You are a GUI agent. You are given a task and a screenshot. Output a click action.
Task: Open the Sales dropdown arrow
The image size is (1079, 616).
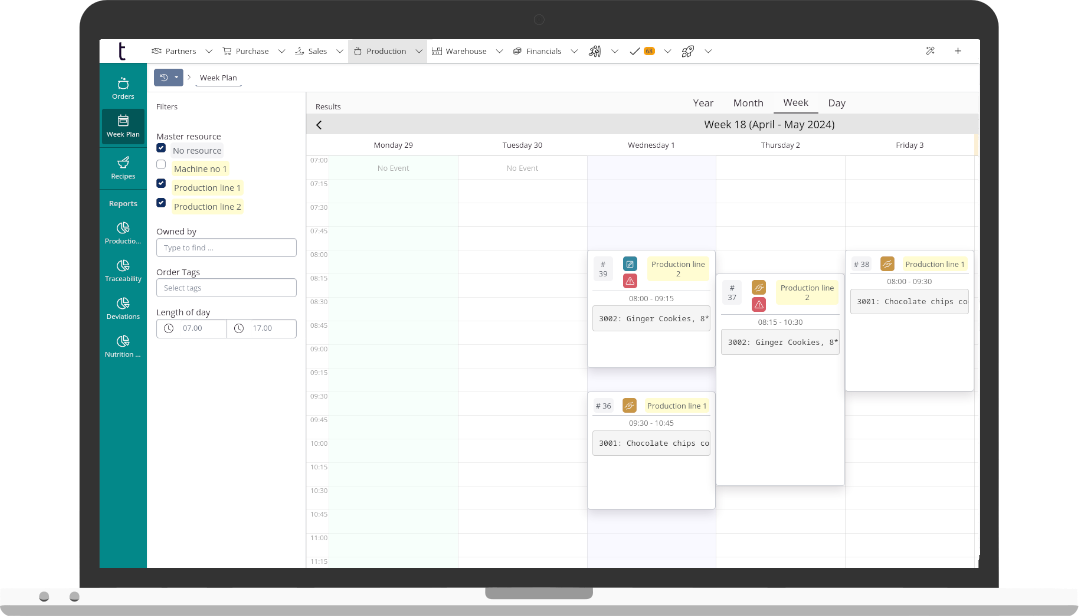pyautogui.click(x=339, y=50)
